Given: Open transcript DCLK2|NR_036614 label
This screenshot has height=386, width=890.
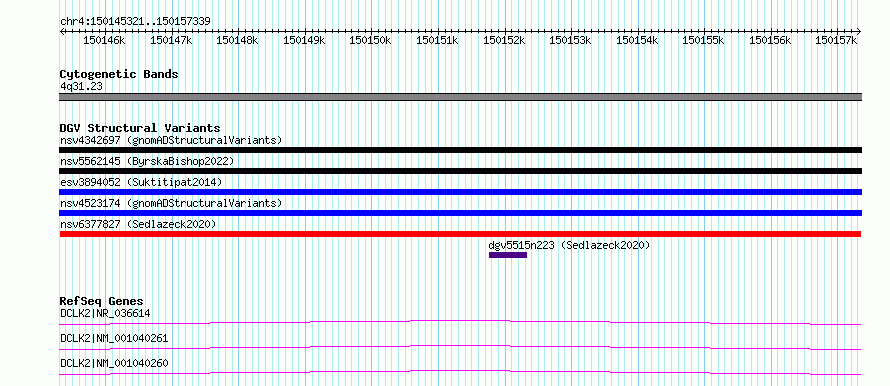Looking at the screenshot, I should [x=105, y=313].
